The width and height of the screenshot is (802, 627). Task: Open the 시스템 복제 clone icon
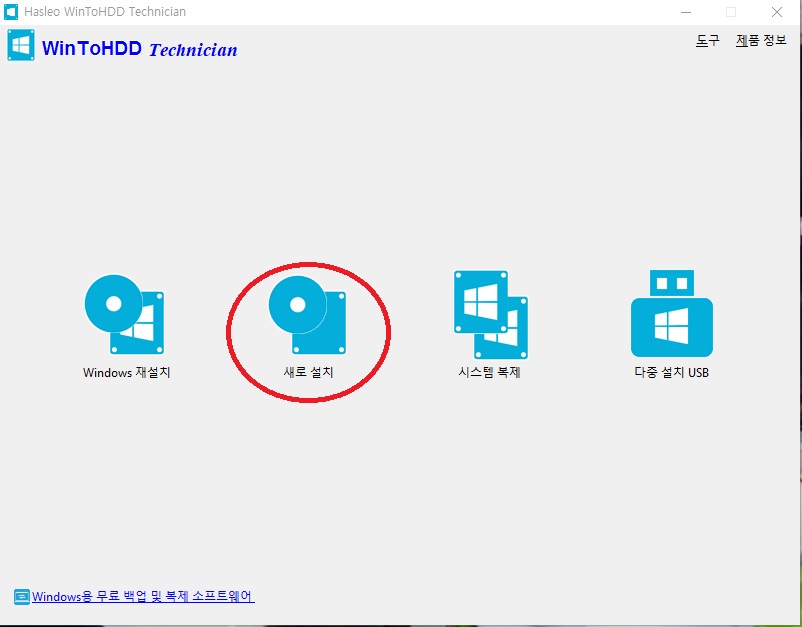491,315
